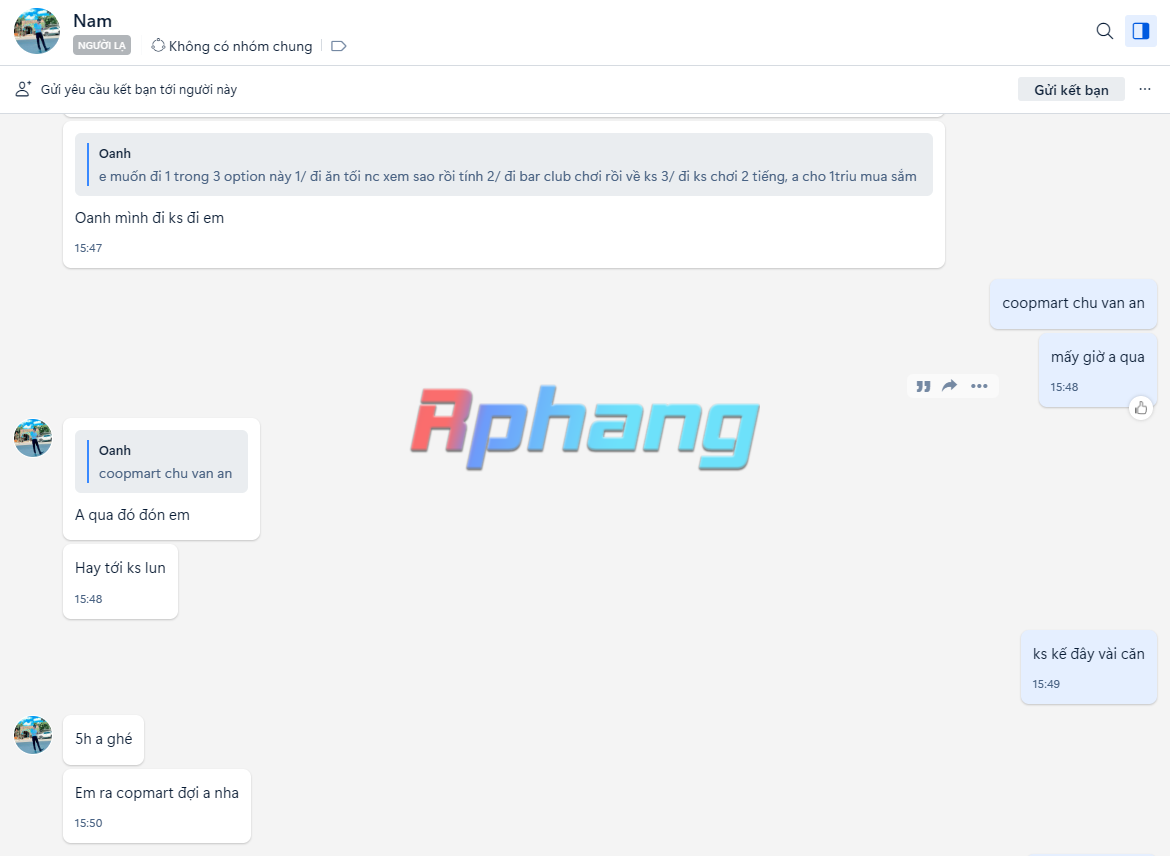
Task: Click 'Gửi yêu cầu kết bạn tới người này' text
Action: (x=139, y=90)
